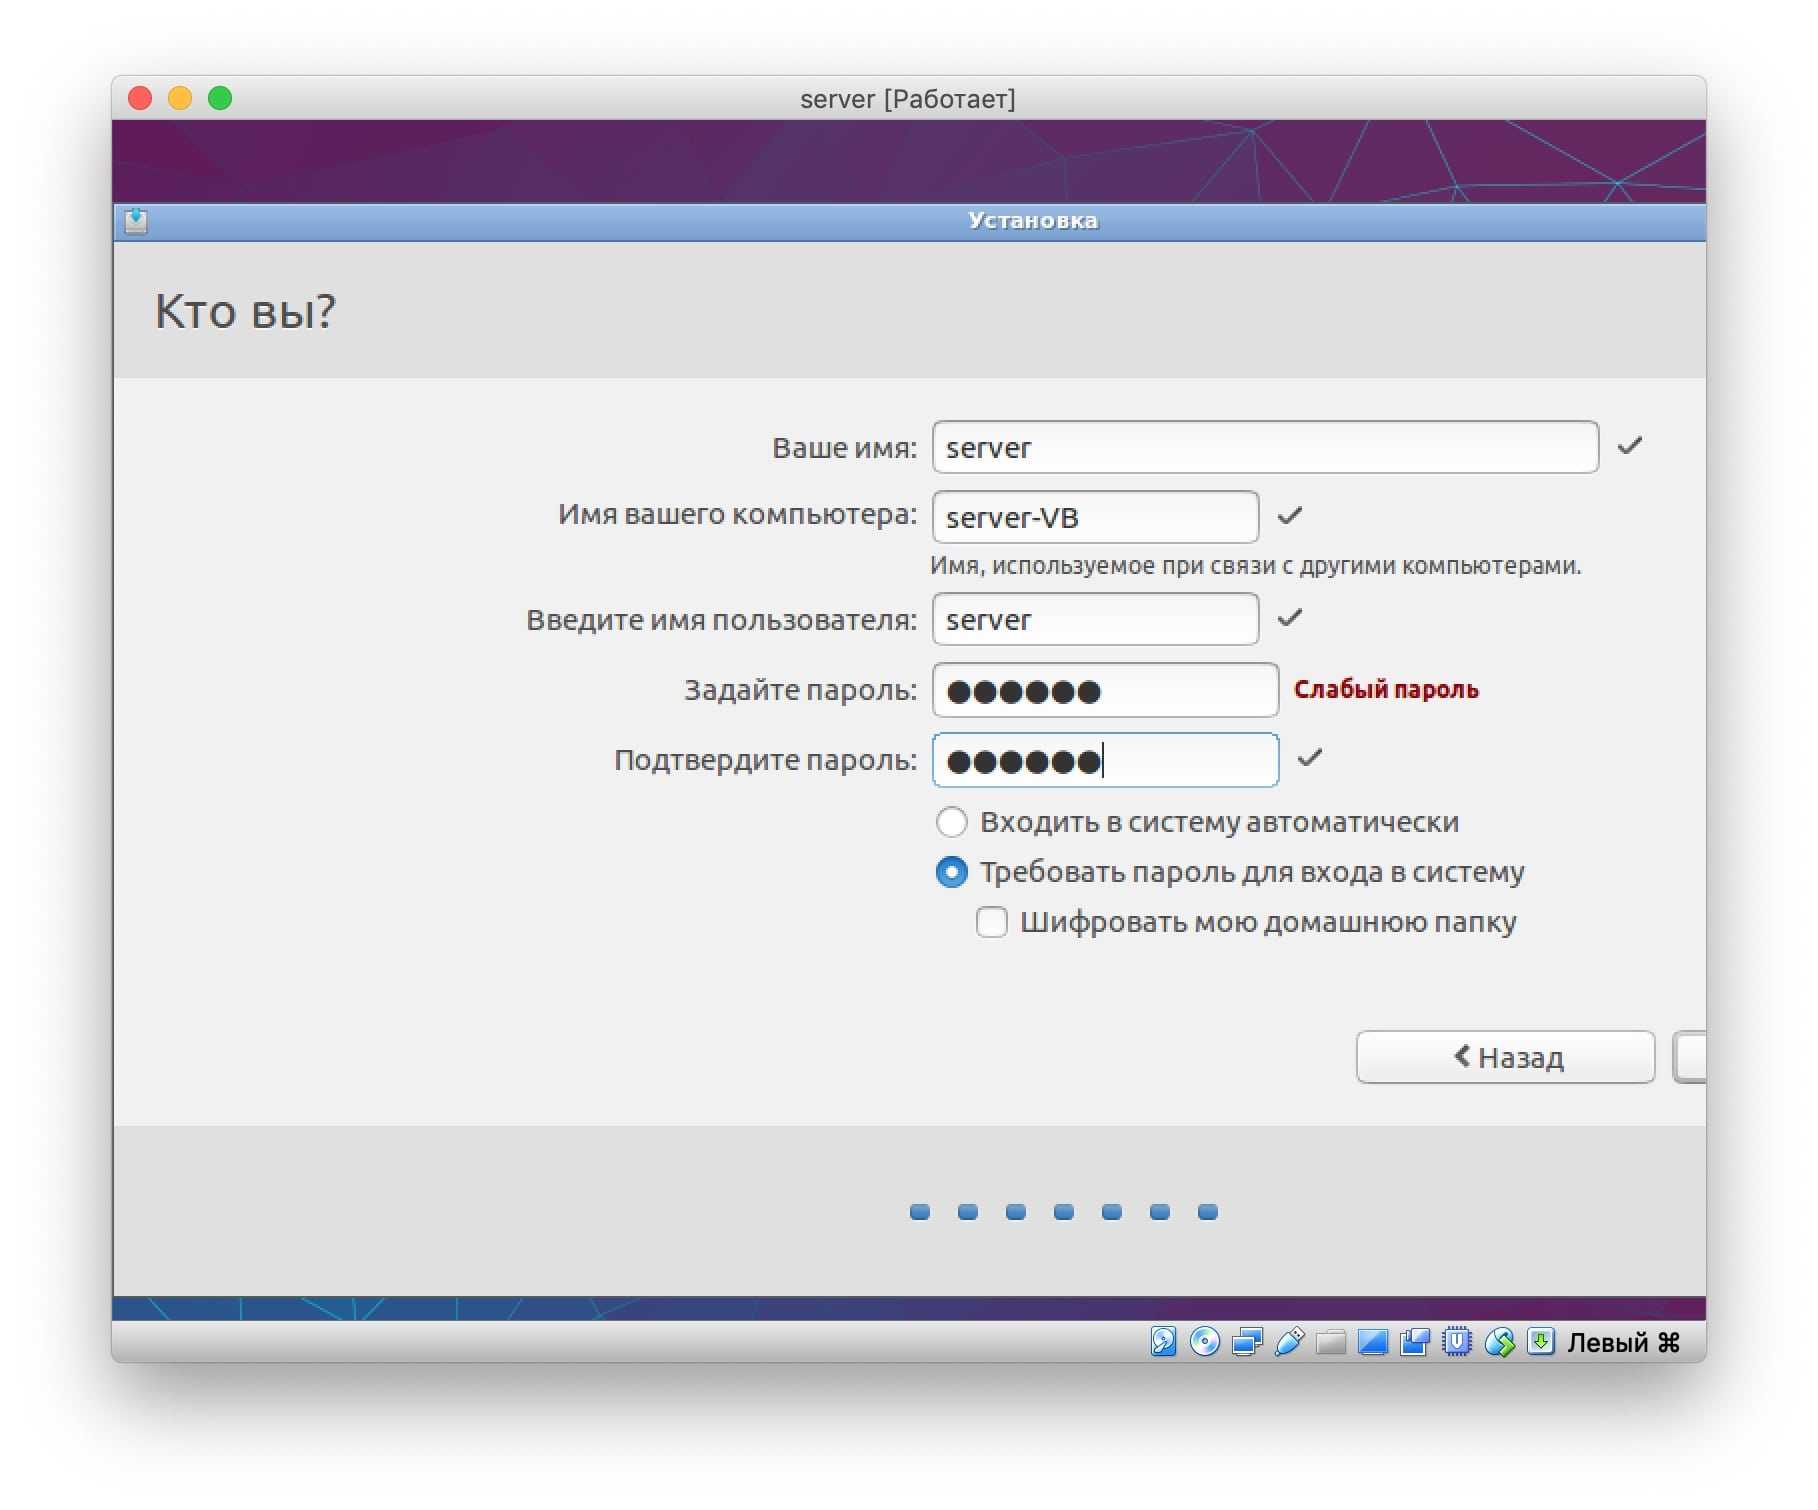Click the network adapters status icon
The height and width of the screenshot is (1510, 1818).
[1247, 1342]
